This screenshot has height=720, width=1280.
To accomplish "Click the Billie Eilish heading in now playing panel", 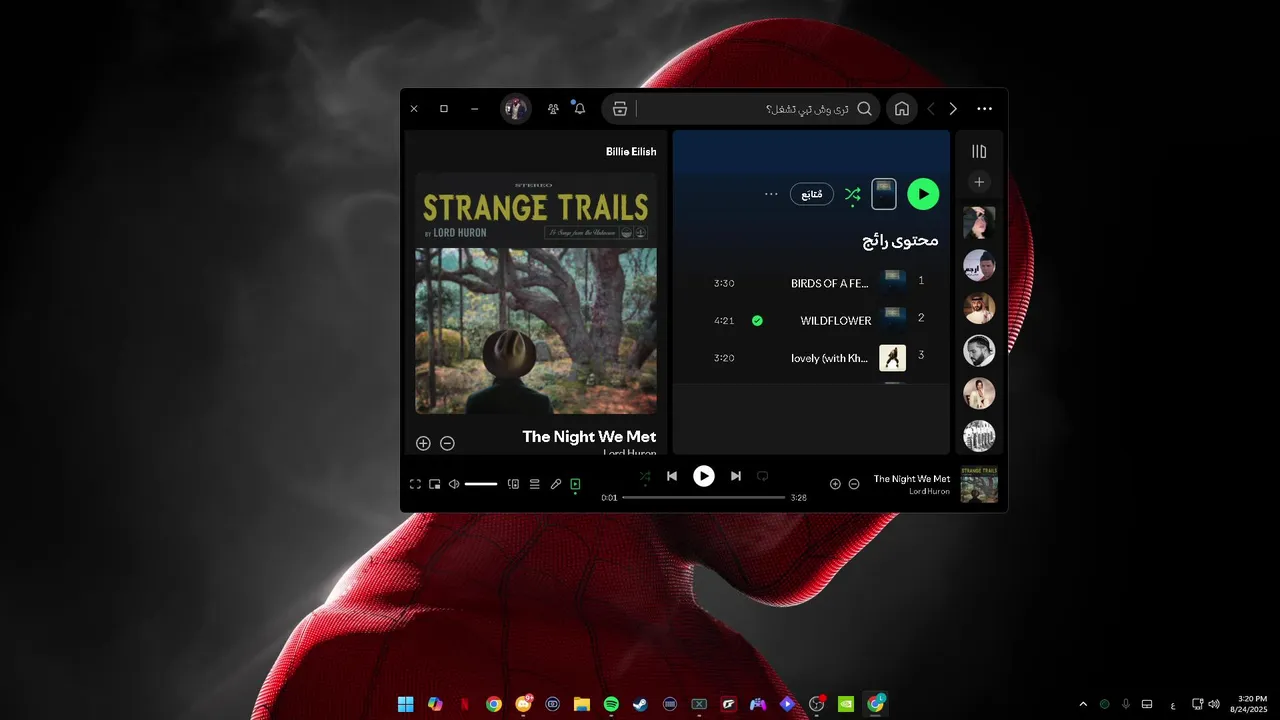I will tap(631, 152).
